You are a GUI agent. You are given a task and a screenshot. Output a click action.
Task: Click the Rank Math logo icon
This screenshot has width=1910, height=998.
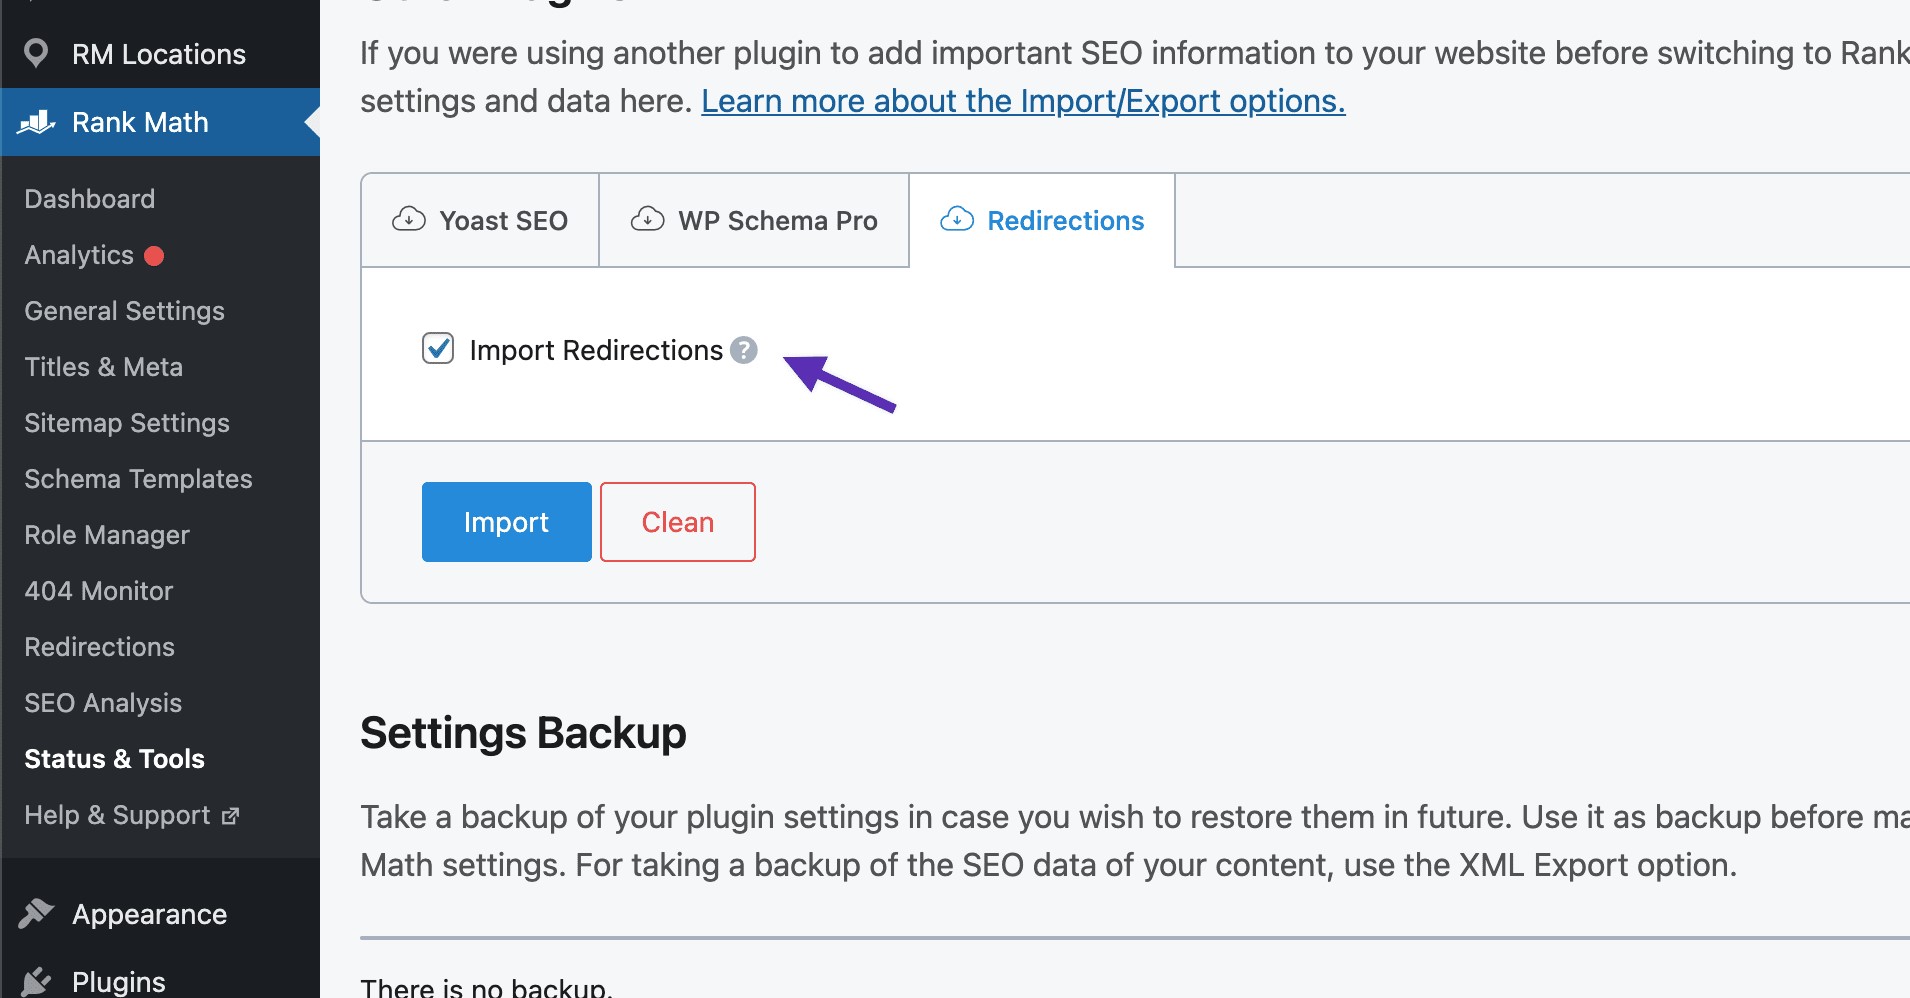pos(37,122)
